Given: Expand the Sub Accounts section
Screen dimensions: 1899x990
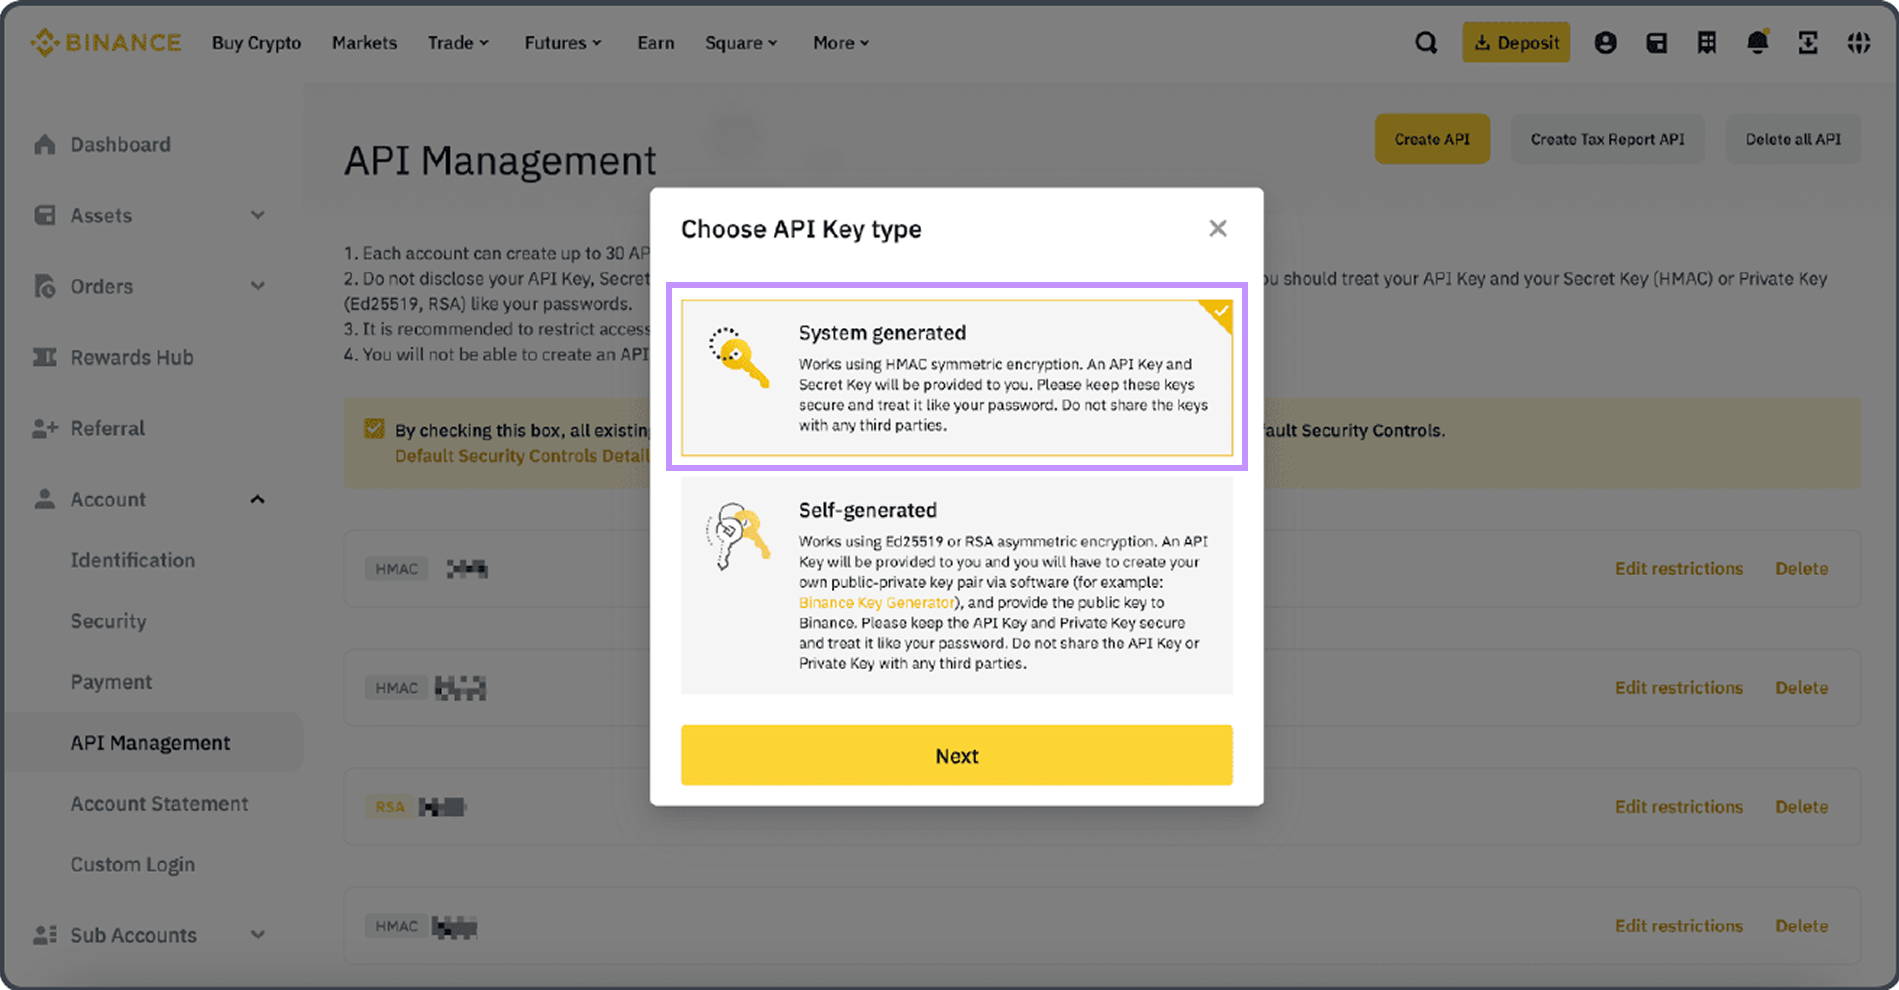Looking at the screenshot, I should [x=257, y=935].
